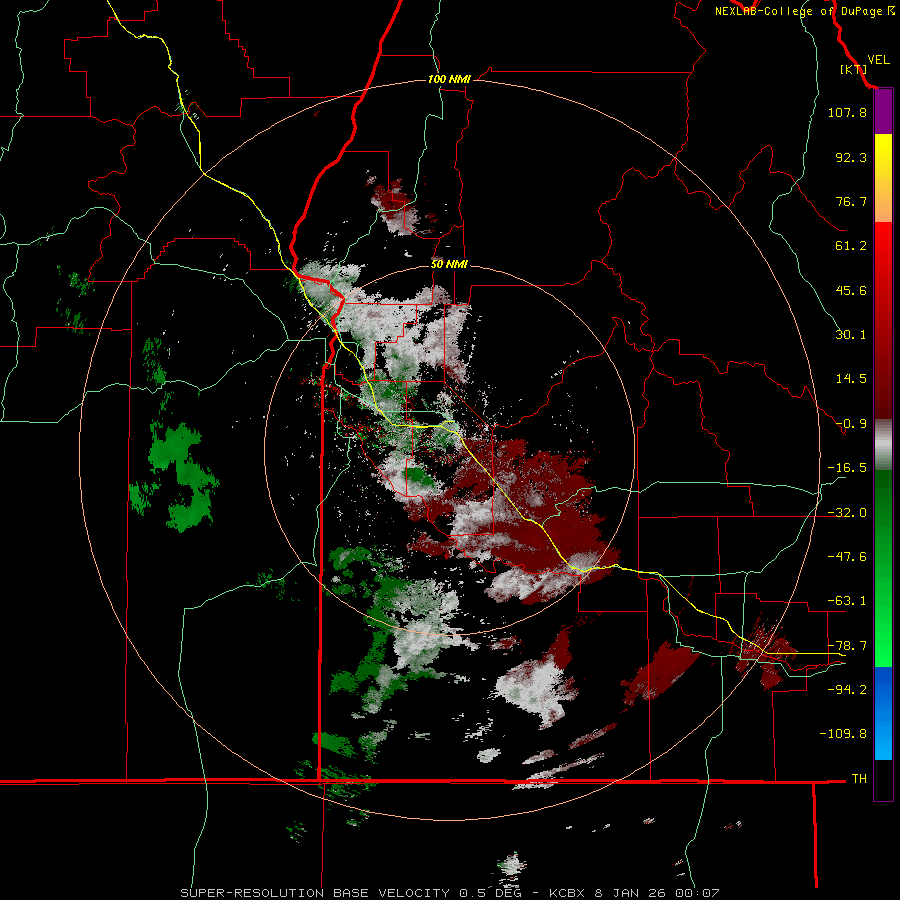900x900 pixels.
Task: Select the 14.5 legend value
Action: coord(851,379)
